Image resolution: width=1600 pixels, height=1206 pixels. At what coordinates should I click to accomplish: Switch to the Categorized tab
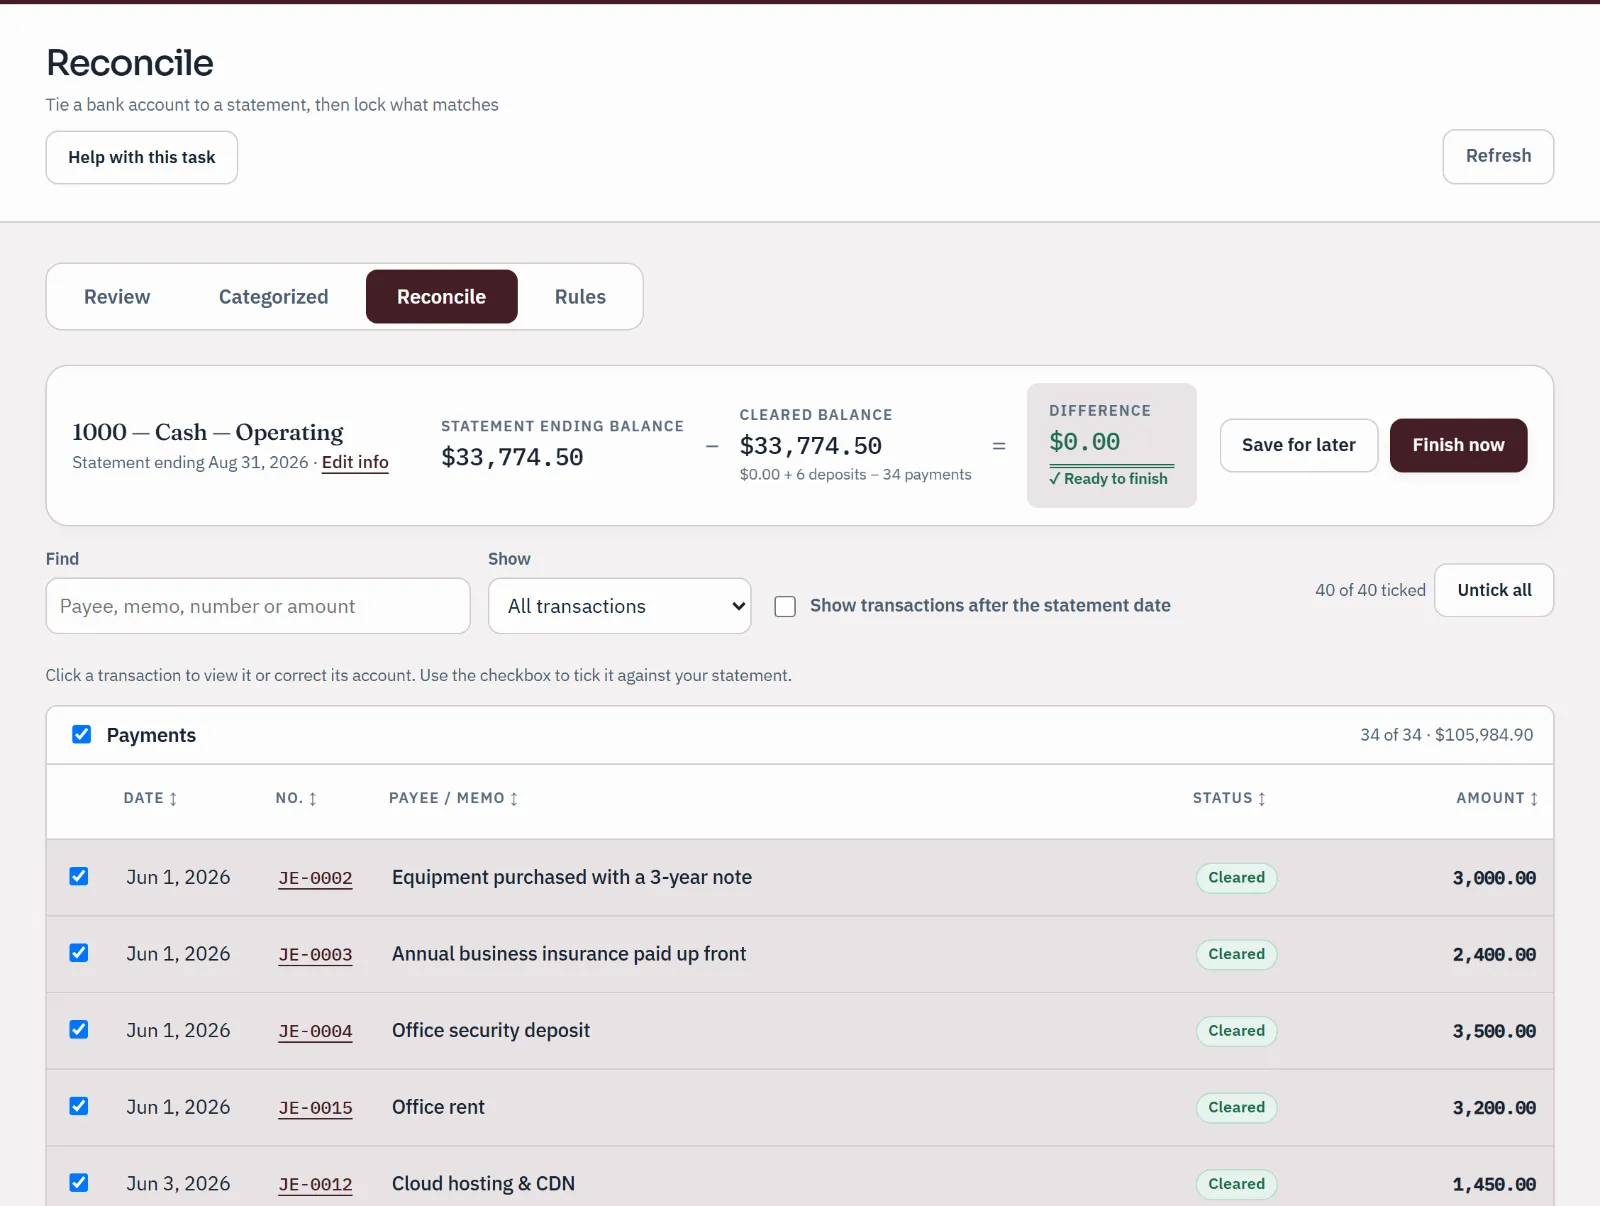coord(273,297)
